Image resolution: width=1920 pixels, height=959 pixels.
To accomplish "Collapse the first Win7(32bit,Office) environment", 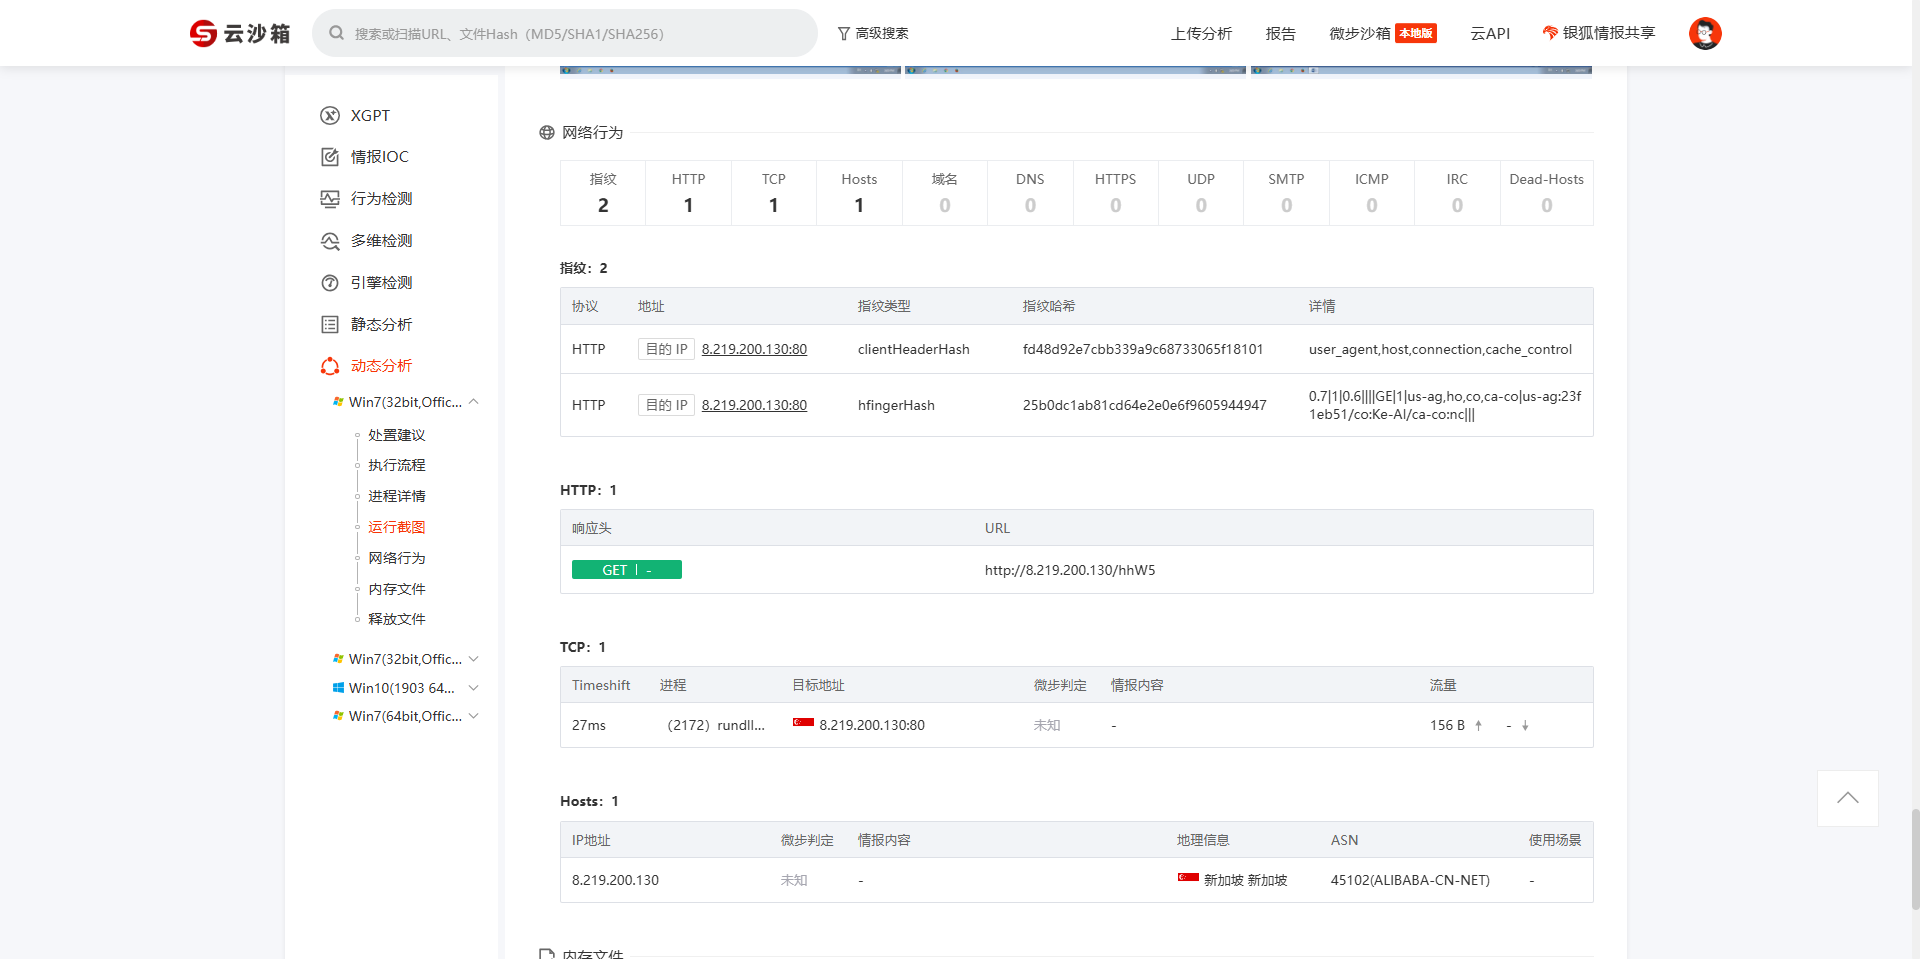I will click(474, 402).
